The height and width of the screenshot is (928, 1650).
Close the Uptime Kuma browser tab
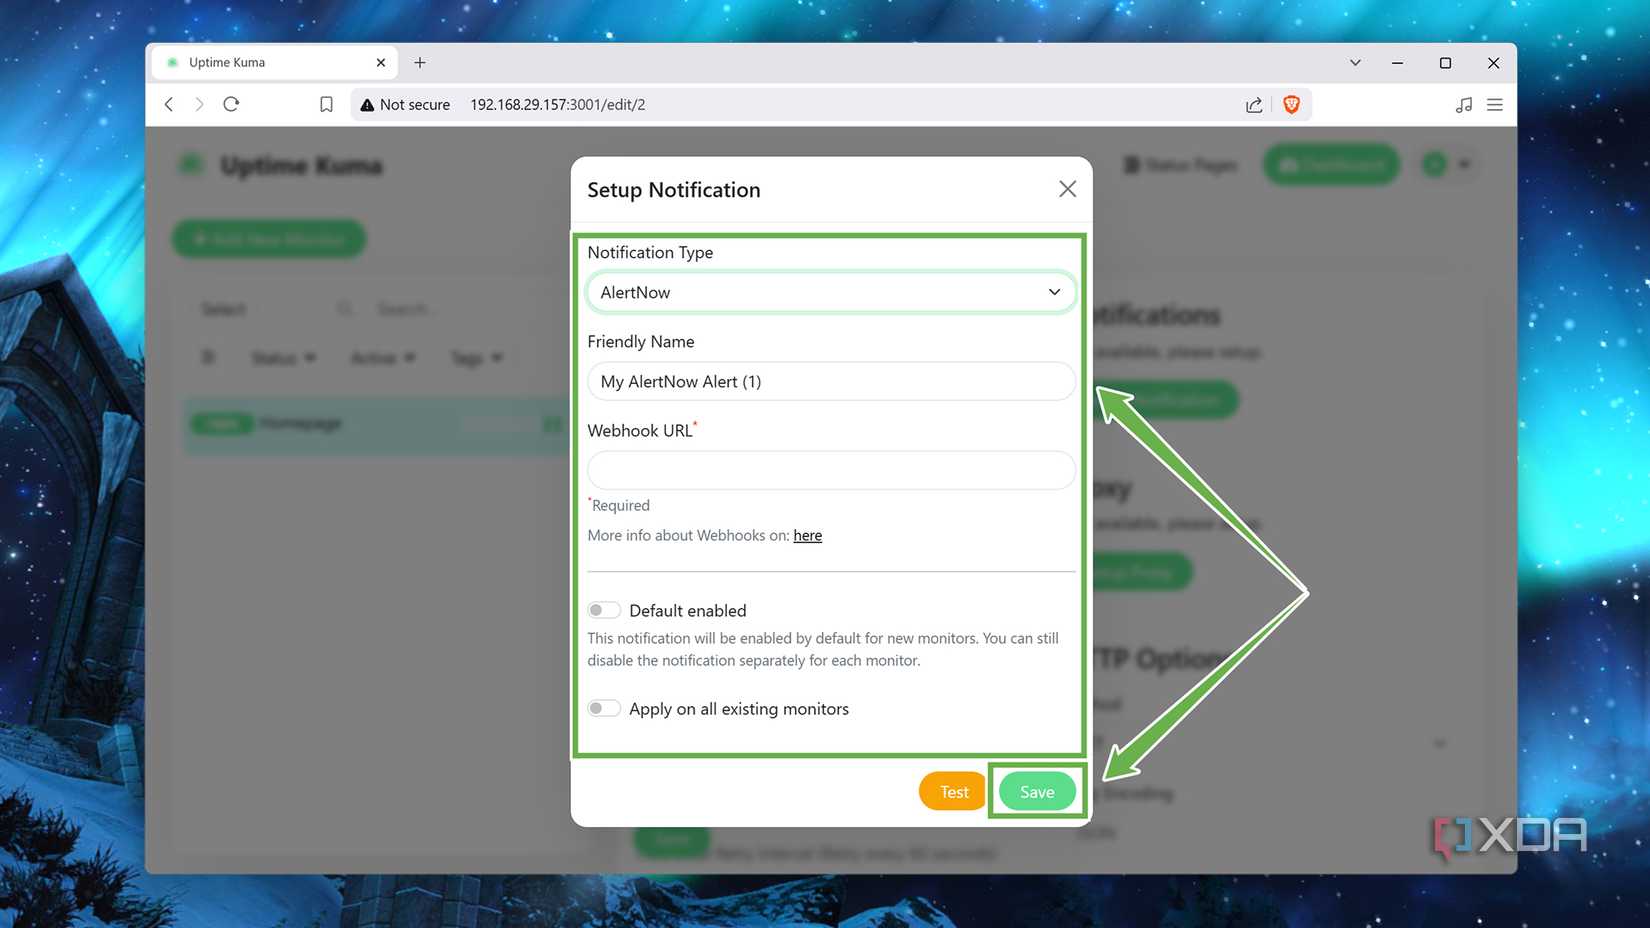(x=381, y=62)
